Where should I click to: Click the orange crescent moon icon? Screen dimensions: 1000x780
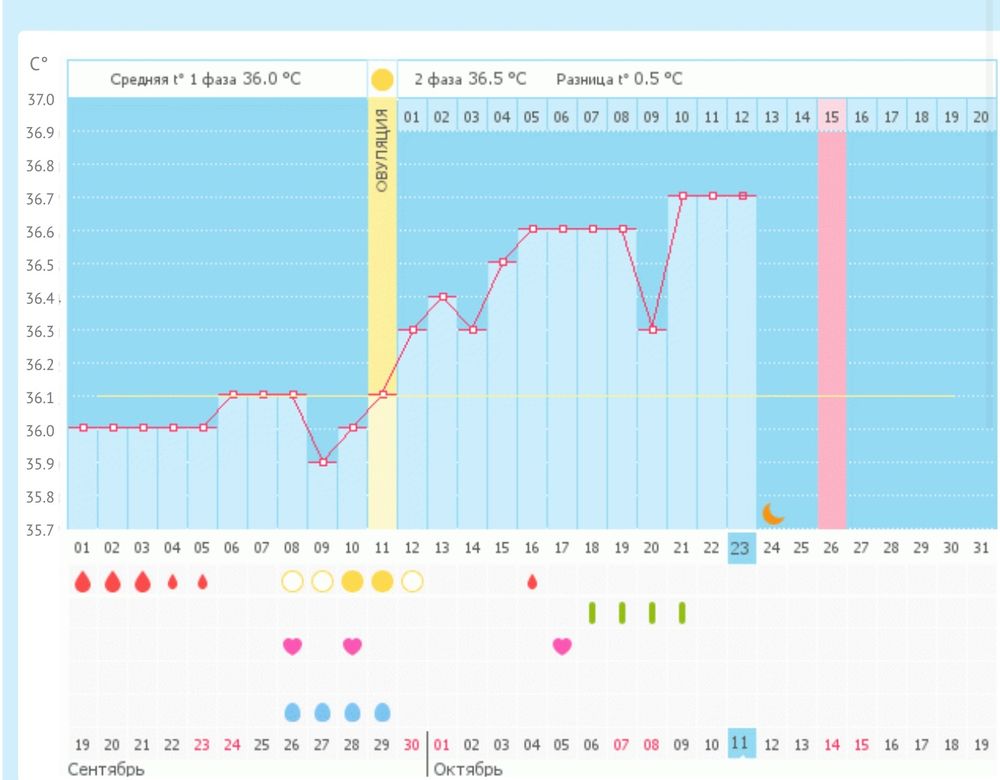click(x=772, y=514)
